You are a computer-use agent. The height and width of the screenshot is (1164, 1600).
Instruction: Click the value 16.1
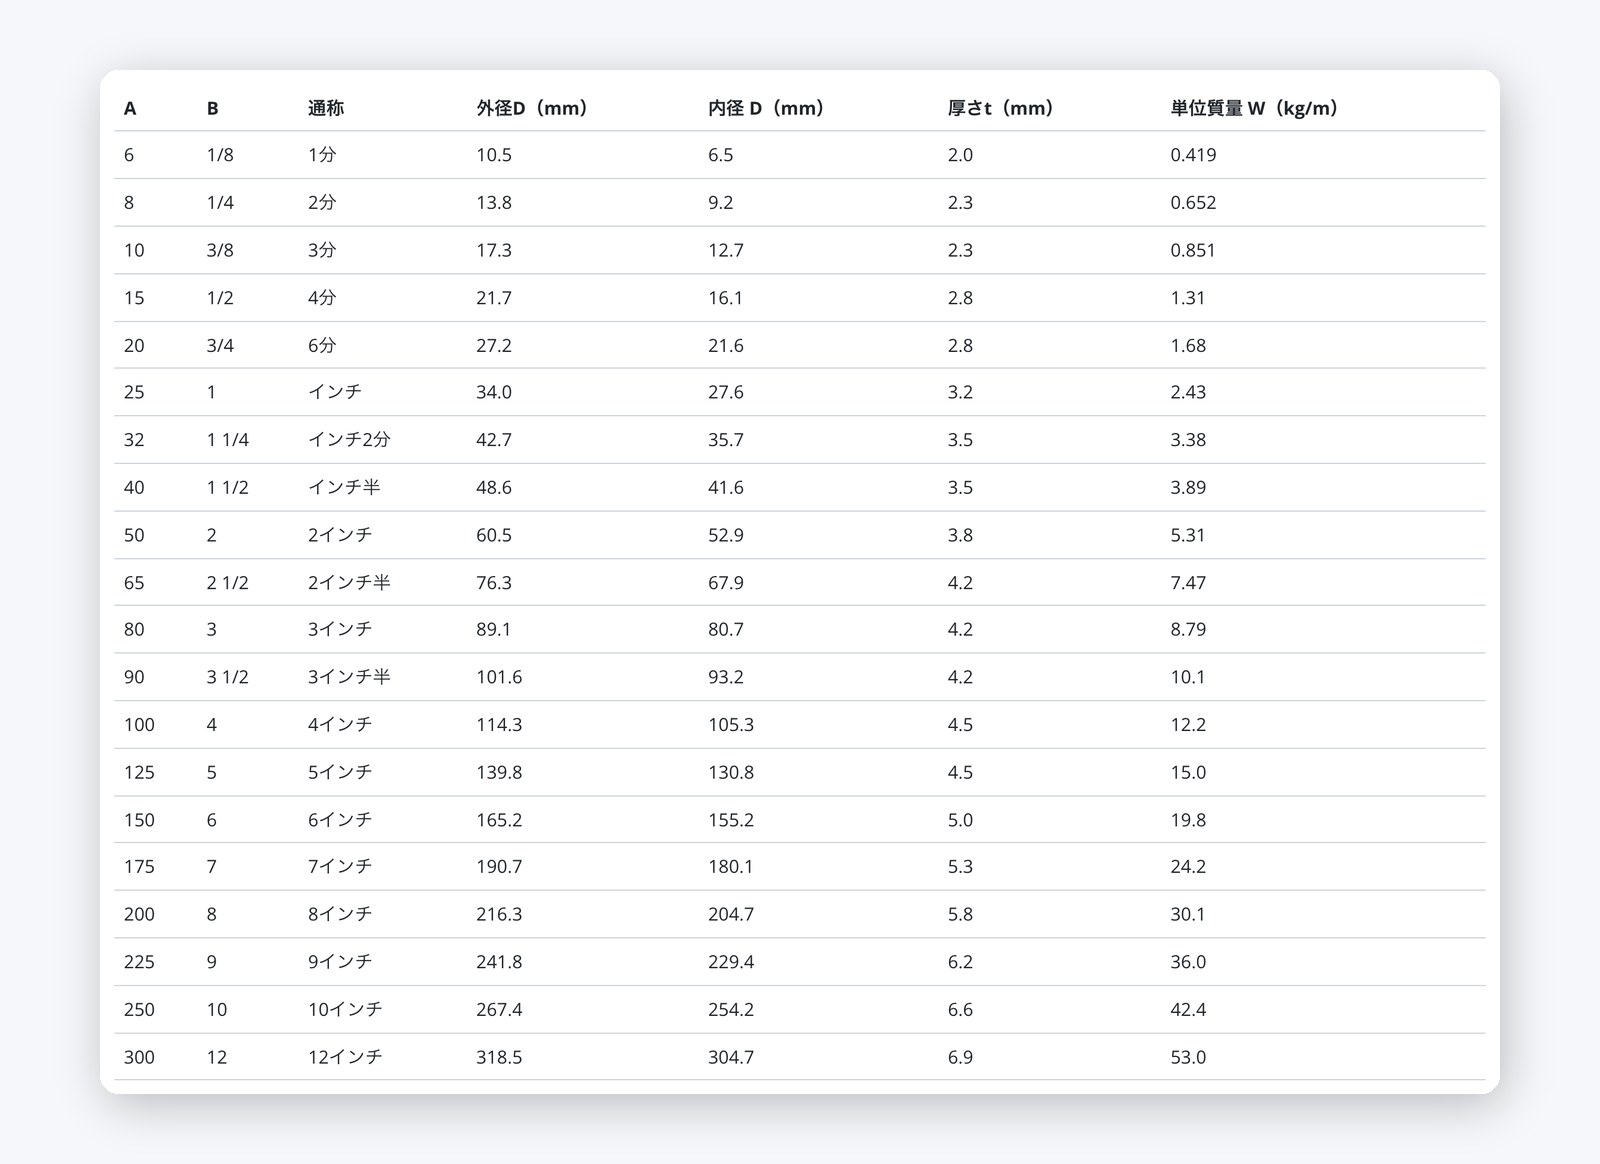click(x=726, y=298)
